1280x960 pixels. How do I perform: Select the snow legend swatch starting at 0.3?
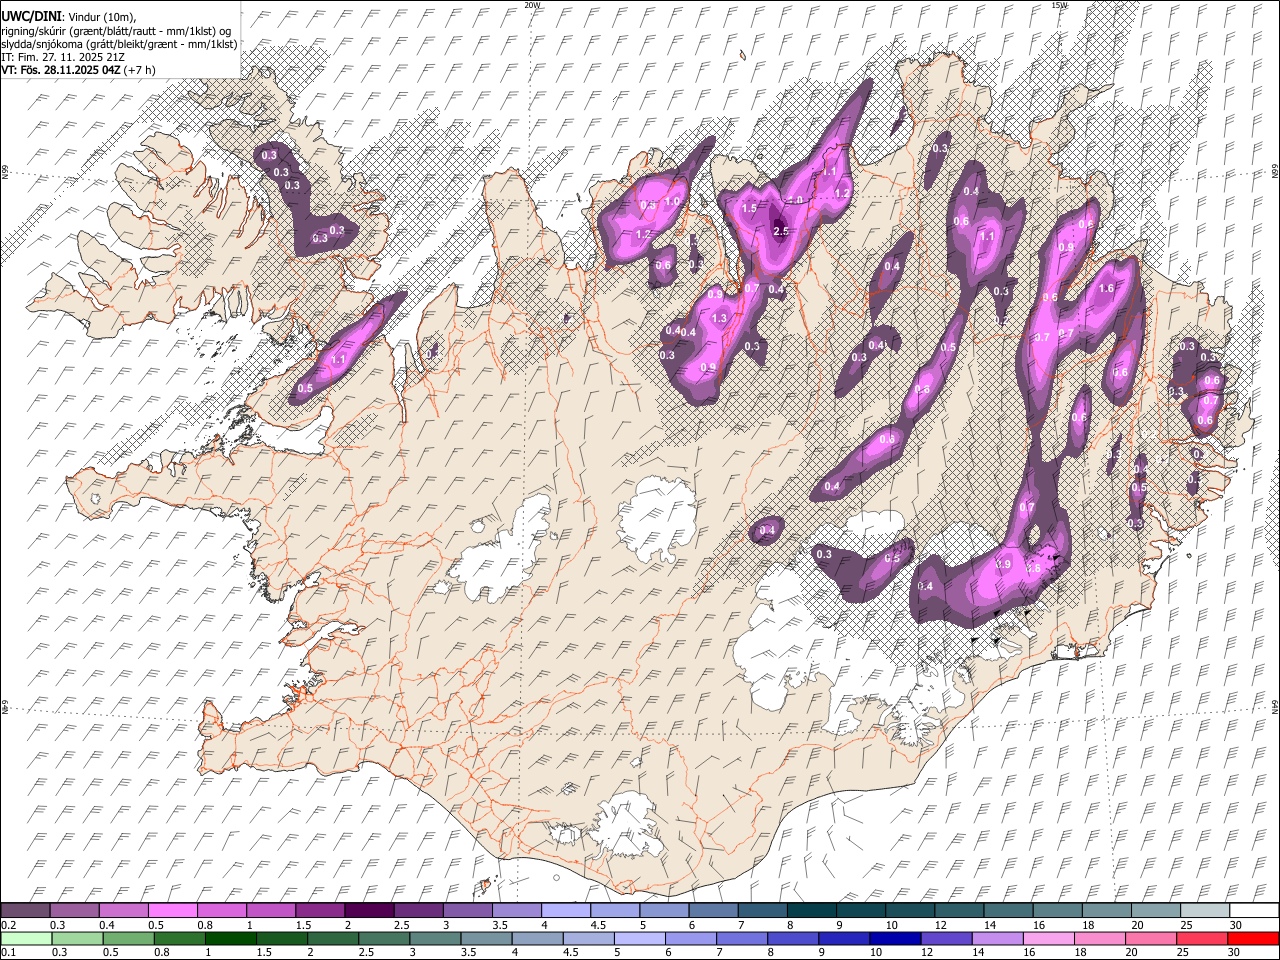(x=75, y=910)
